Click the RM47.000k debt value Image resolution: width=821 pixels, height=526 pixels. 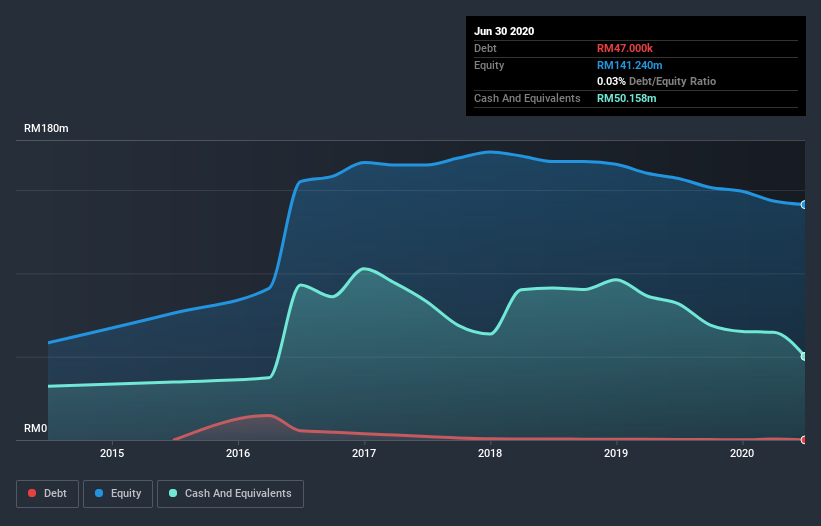tap(625, 48)
